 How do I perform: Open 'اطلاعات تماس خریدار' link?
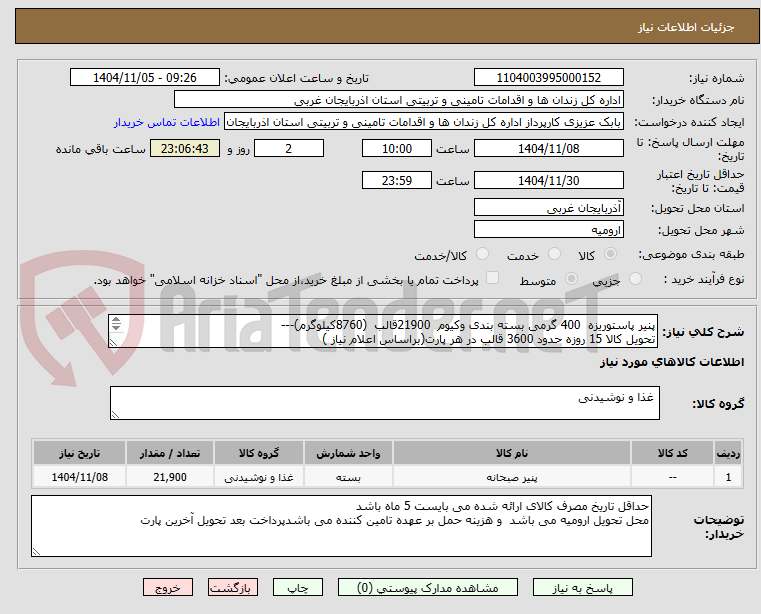tap(167, 122)
